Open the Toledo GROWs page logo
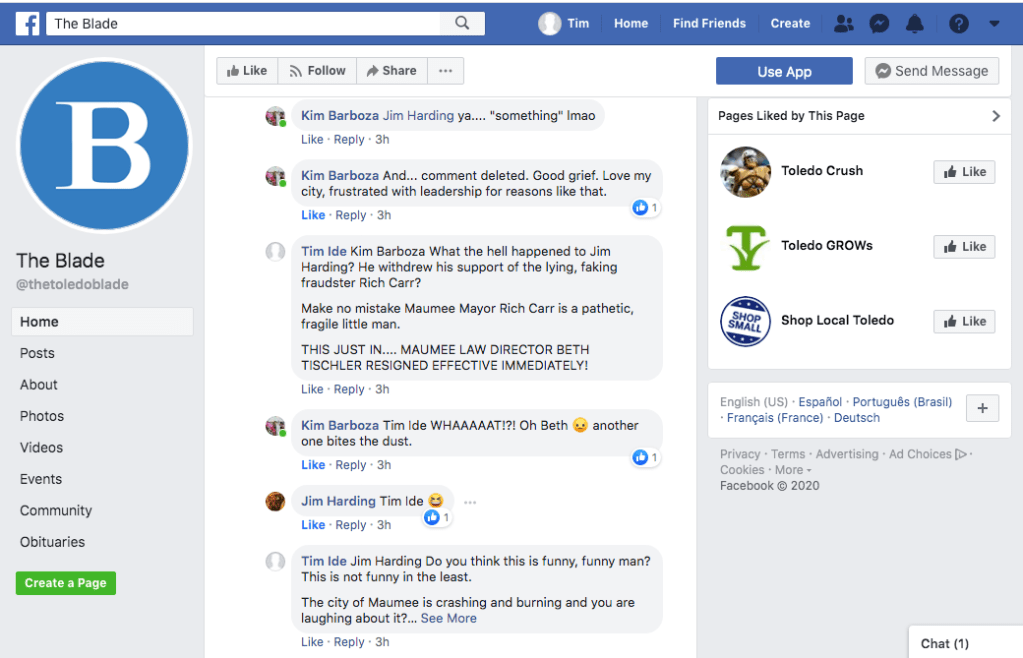Viewport: 1023px width, 658px height. point(745,246)
